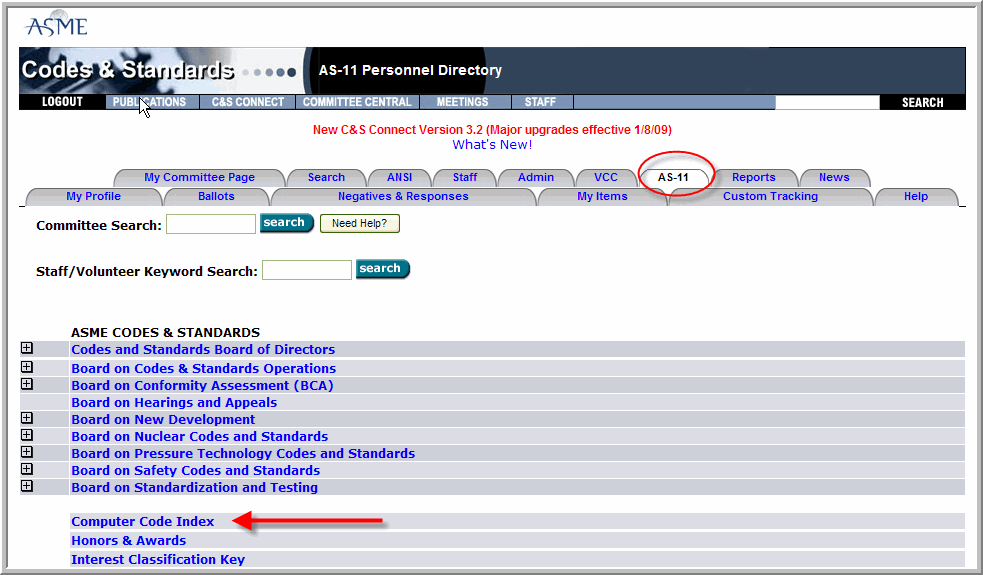Open the What's New! link
Image resolution: width=983 pixels, height=575 pixels.
pyautogui.click(x=492, y=145)
